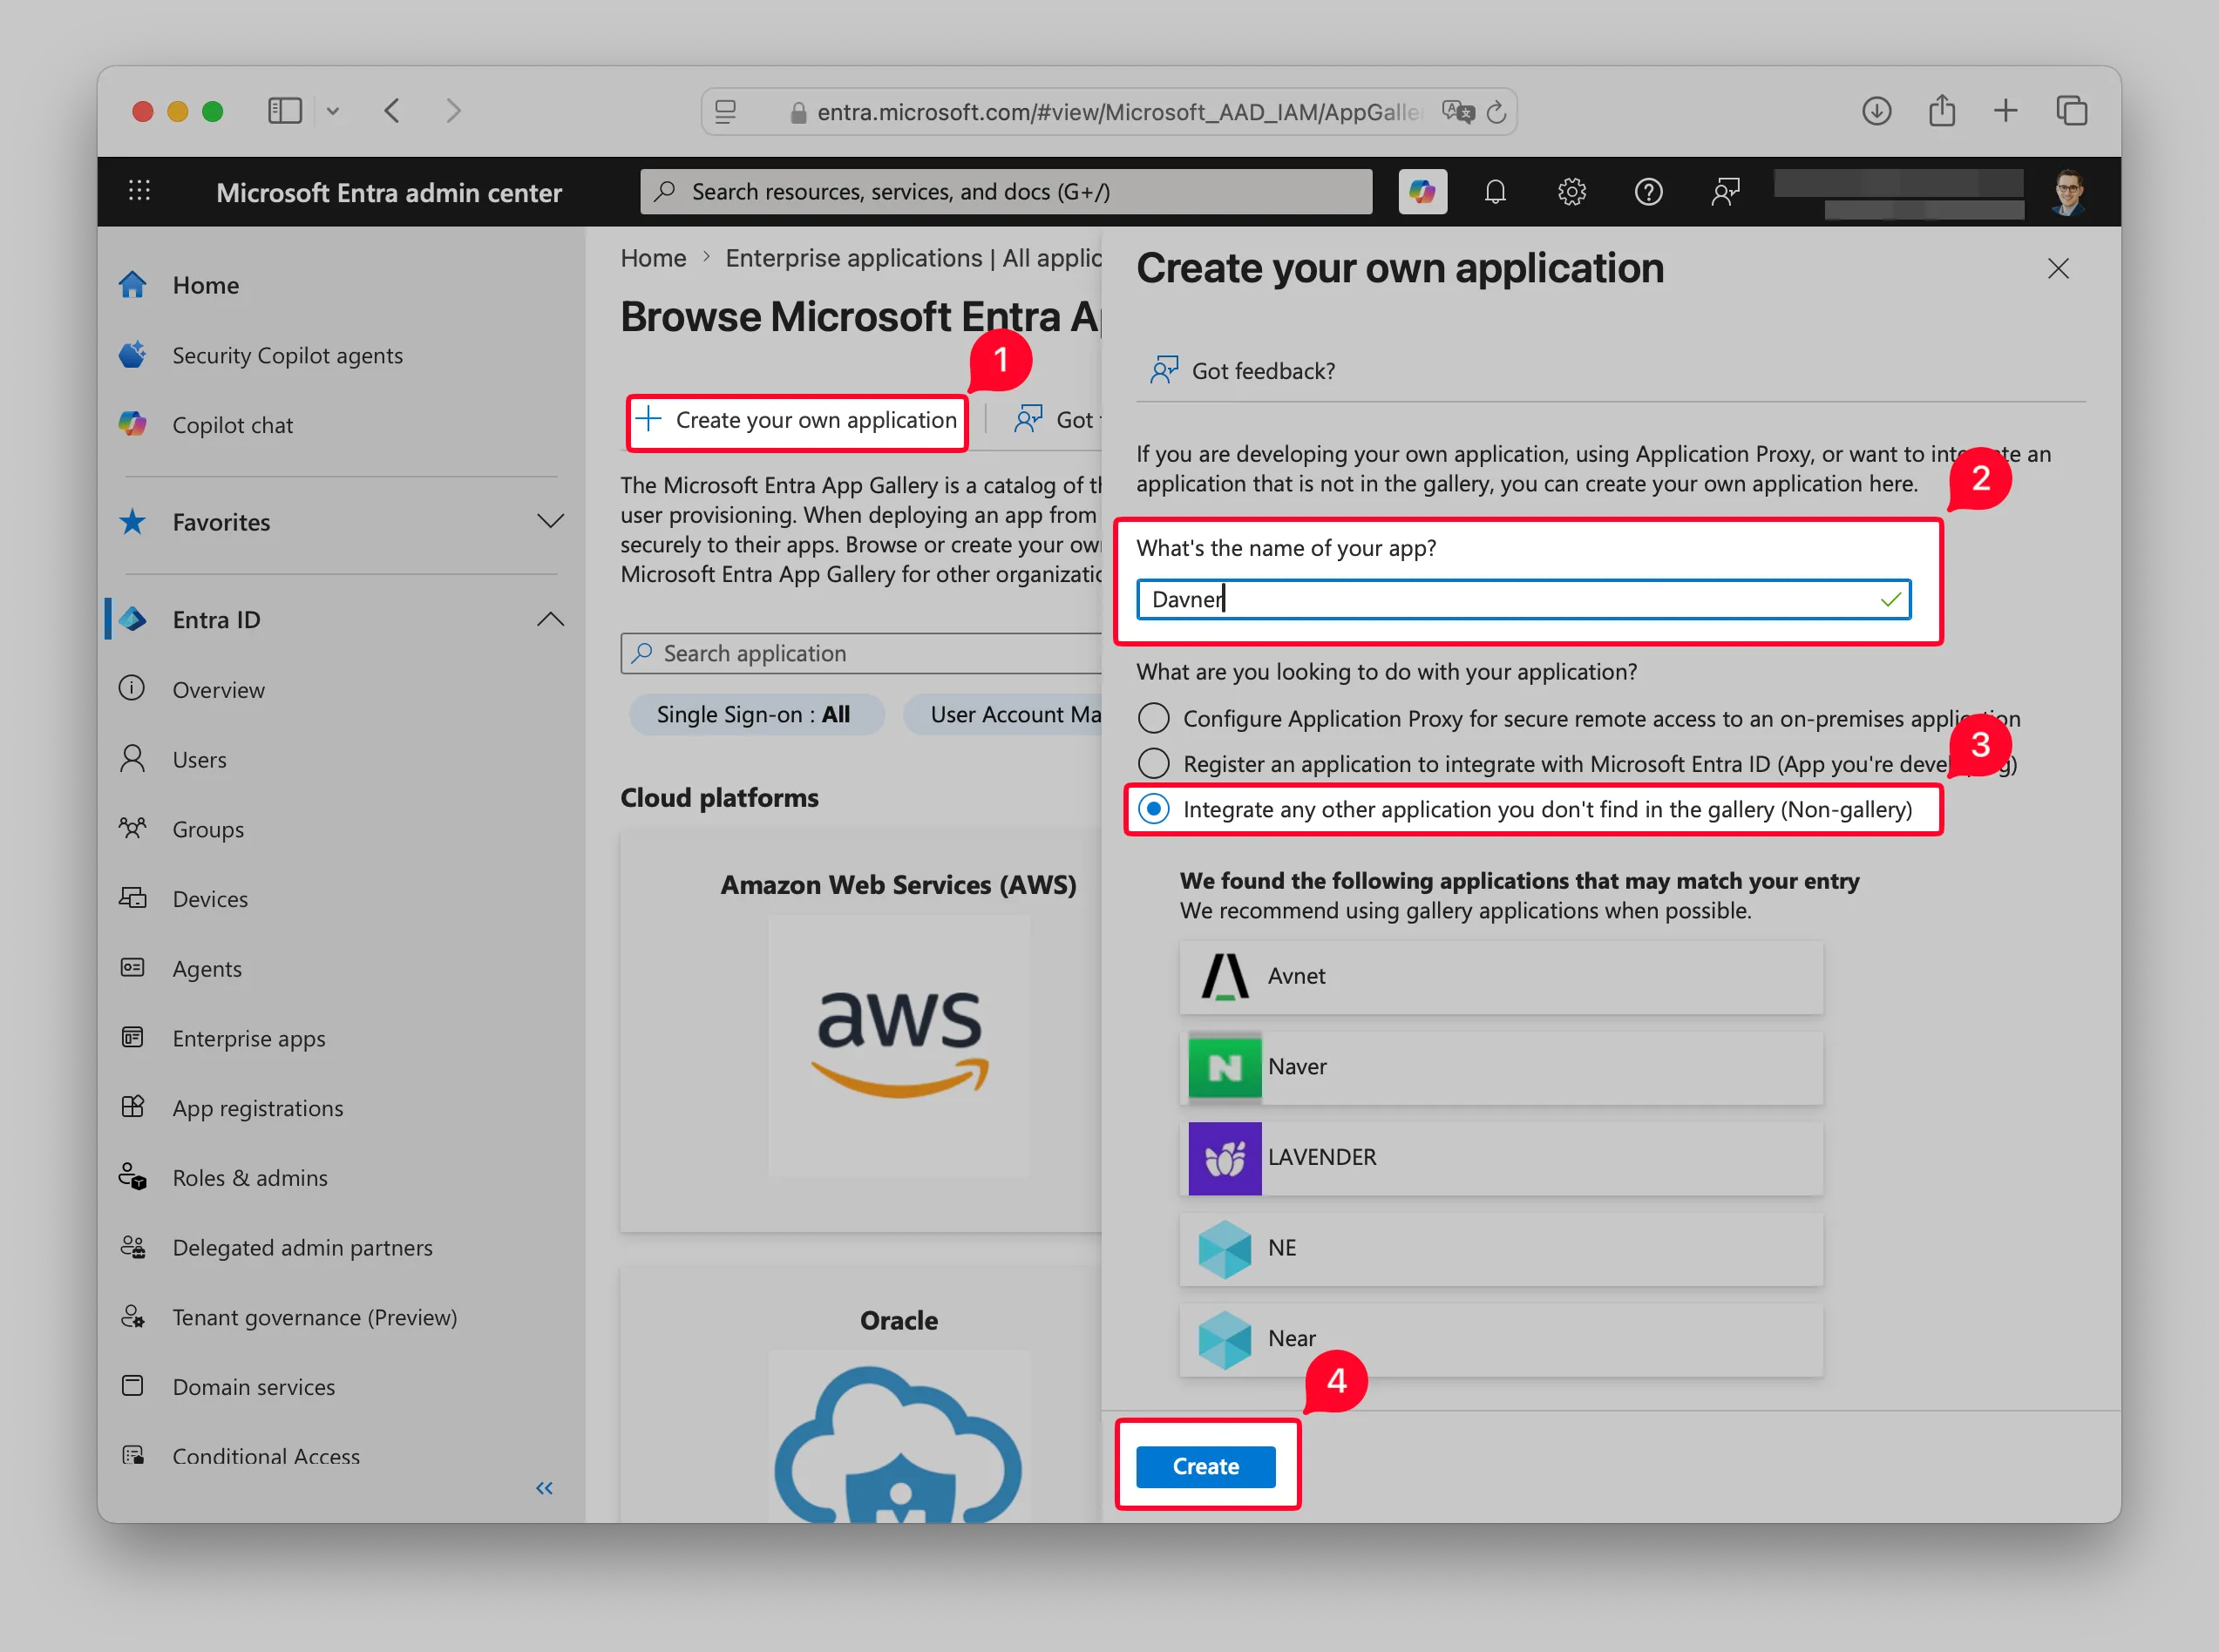Click the user profile avatar
Image resolution: width=2219 pixels, height=1652 pixels.
click(2067, 192)
